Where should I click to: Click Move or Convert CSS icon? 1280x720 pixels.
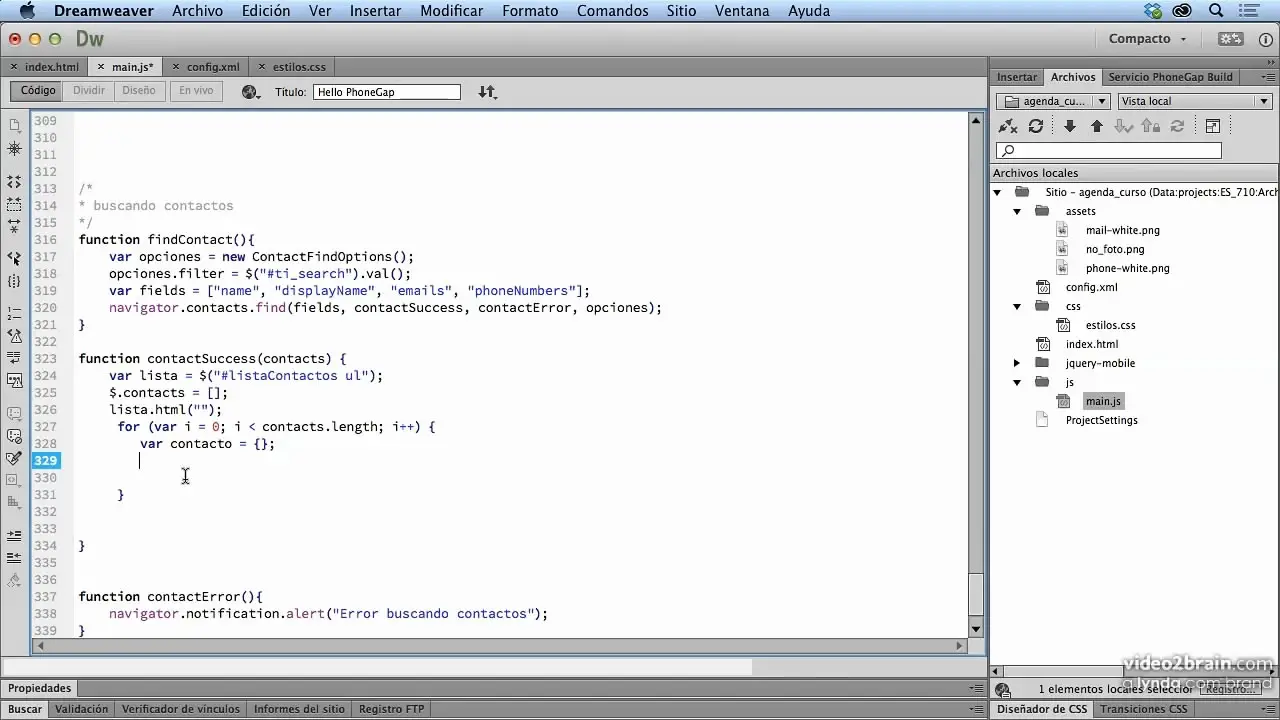click(x=14, y=502)
